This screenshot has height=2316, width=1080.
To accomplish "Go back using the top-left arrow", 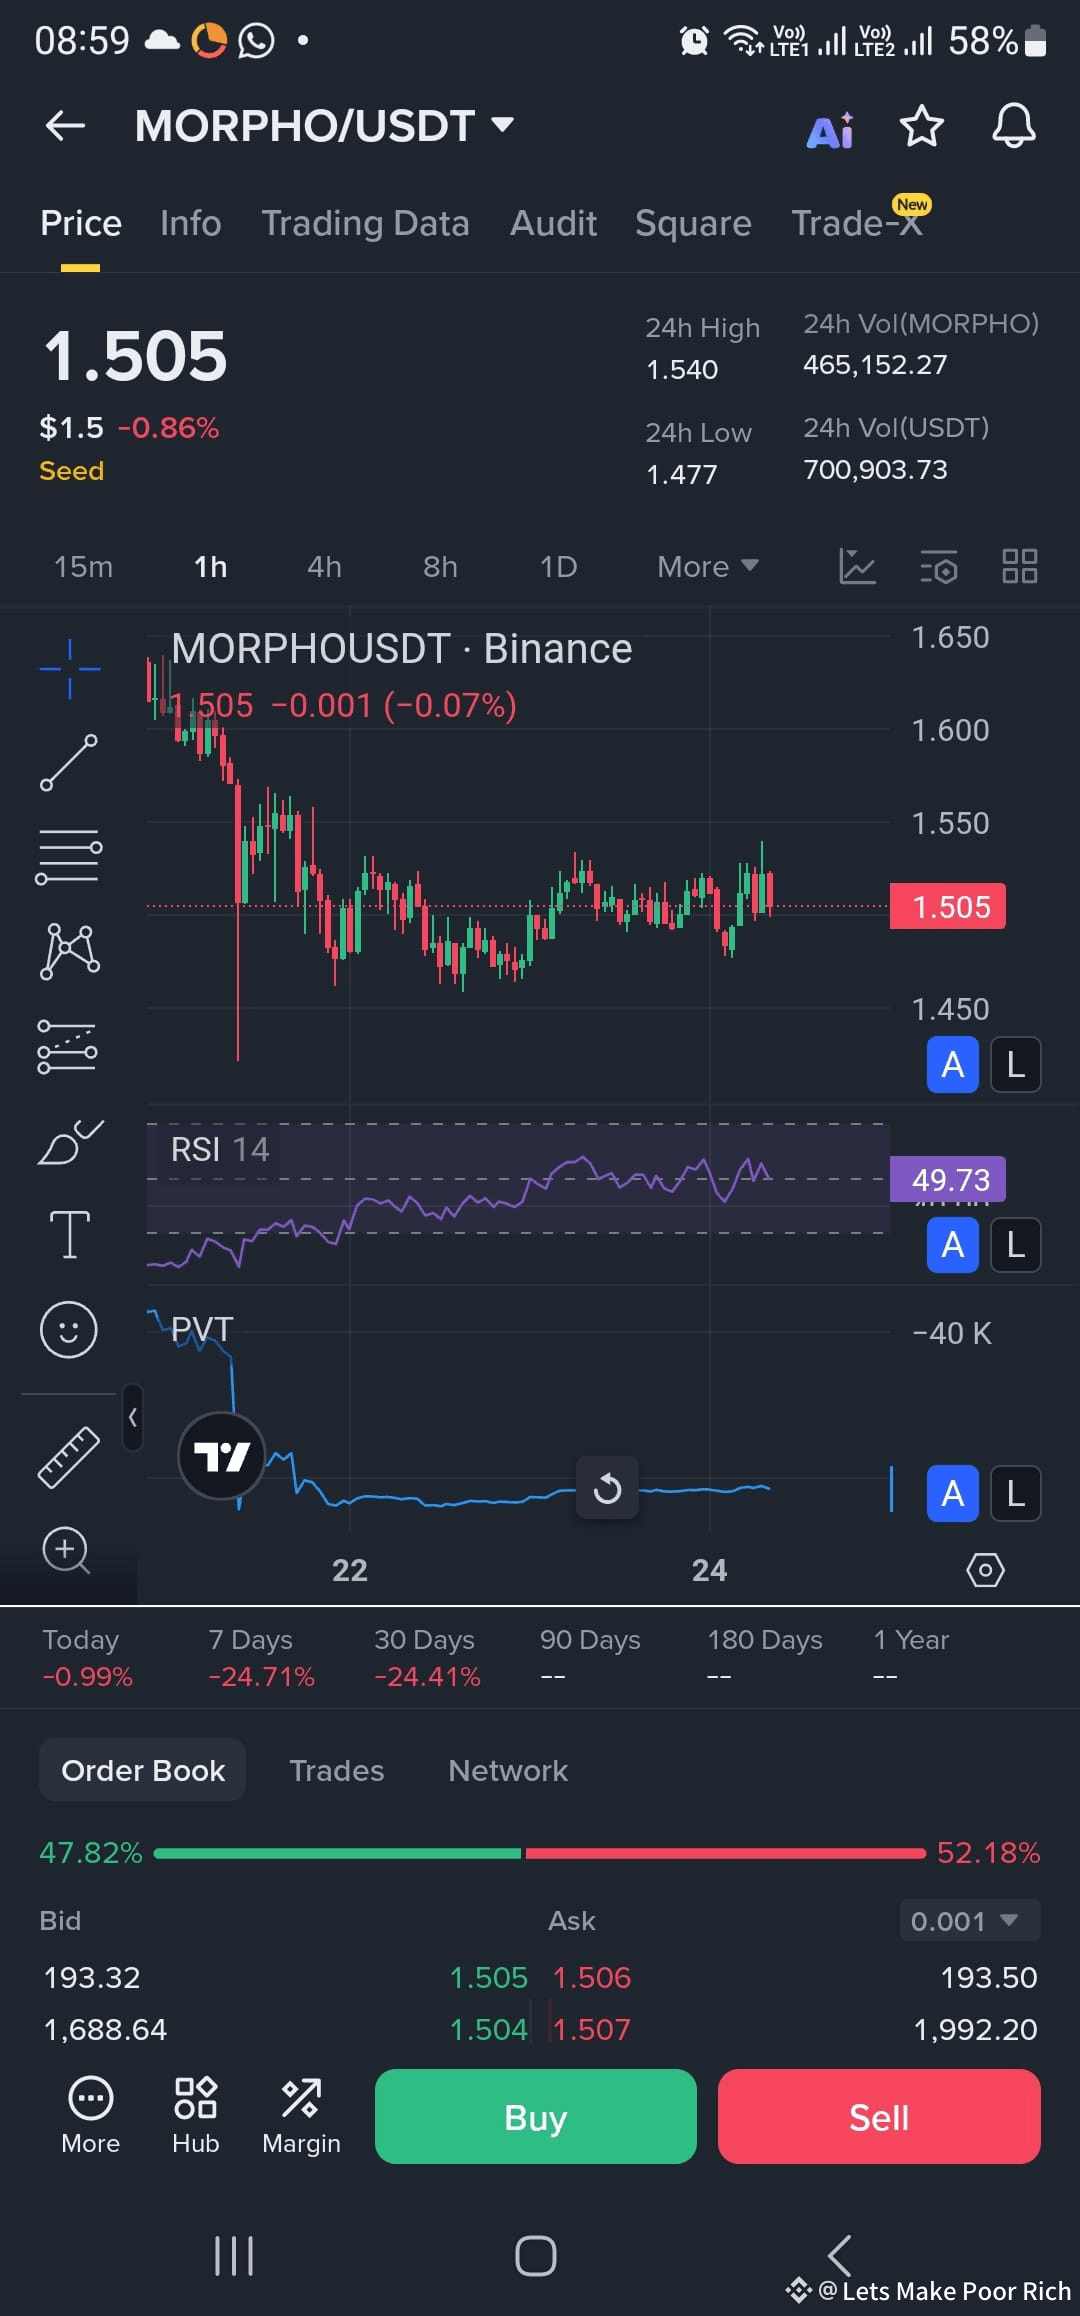I will click(x=66, y=126).
